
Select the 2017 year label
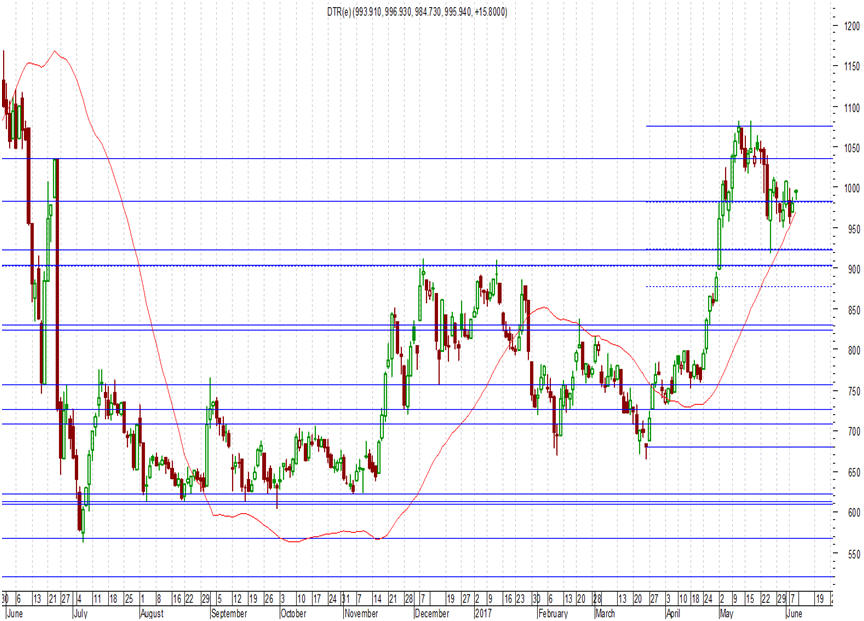tap(483, 613)
